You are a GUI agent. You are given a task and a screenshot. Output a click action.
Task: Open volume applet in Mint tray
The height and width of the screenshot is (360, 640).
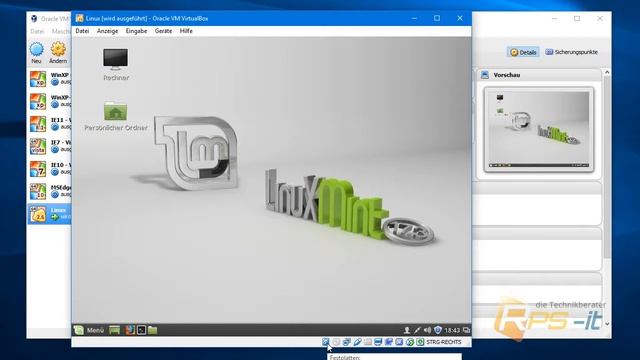pyautogui.click(x=427, y=330)
